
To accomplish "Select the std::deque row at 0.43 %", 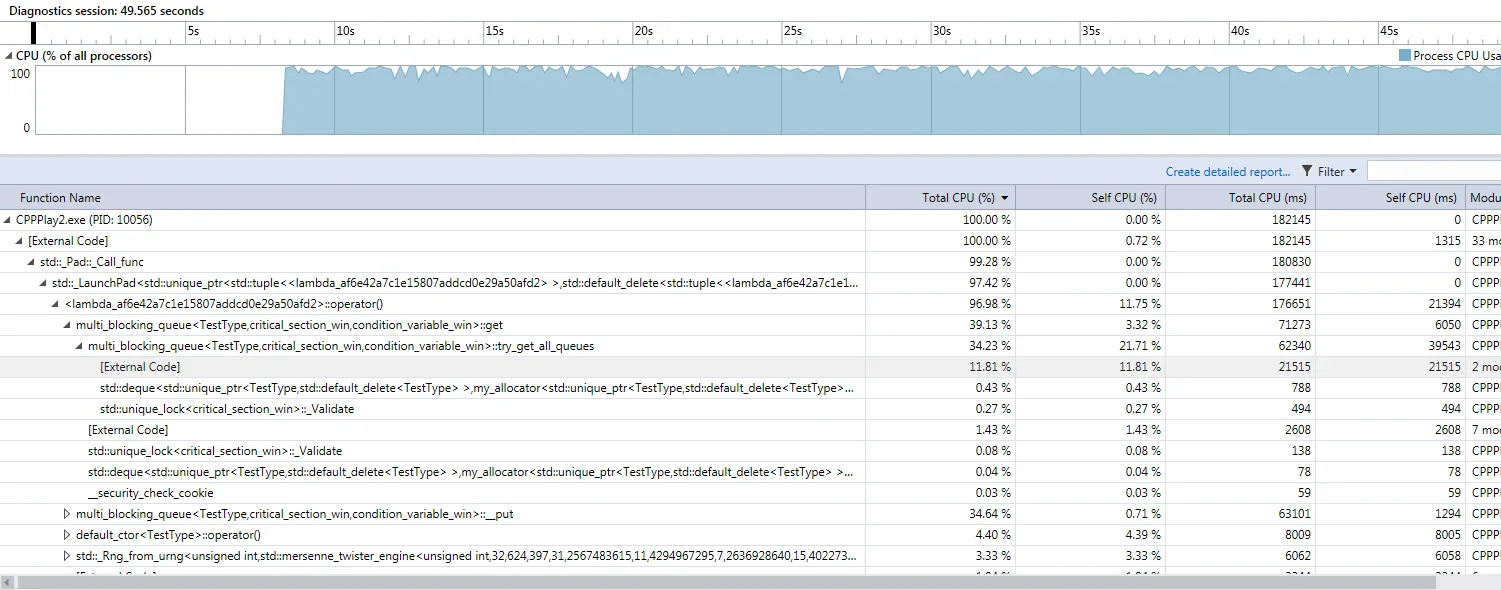I will tap(750, 388).
